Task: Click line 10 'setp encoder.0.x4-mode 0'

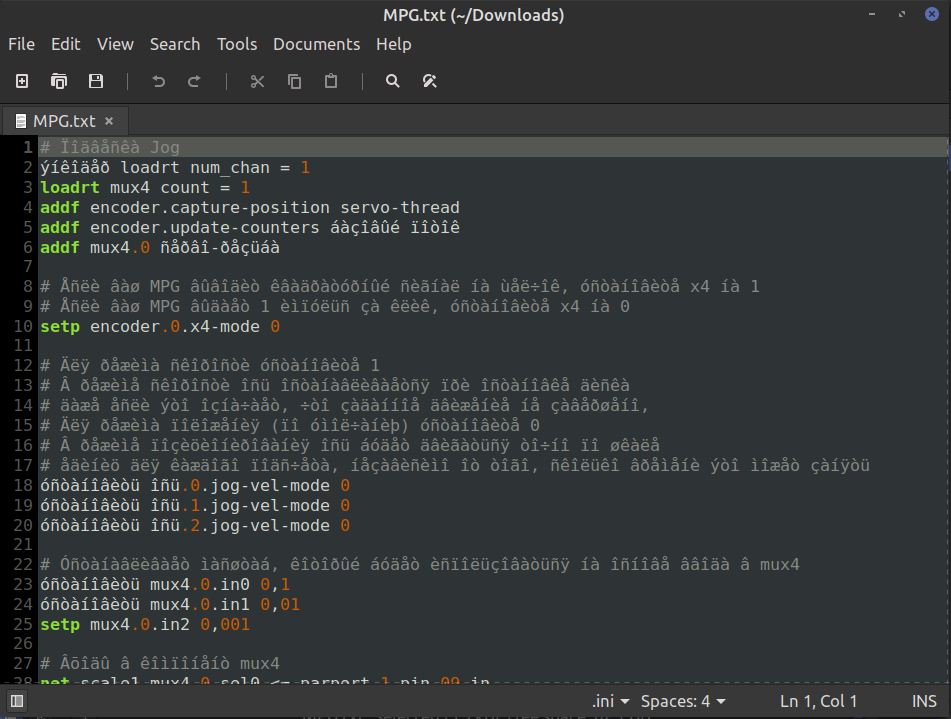Action: coord(160,326)
